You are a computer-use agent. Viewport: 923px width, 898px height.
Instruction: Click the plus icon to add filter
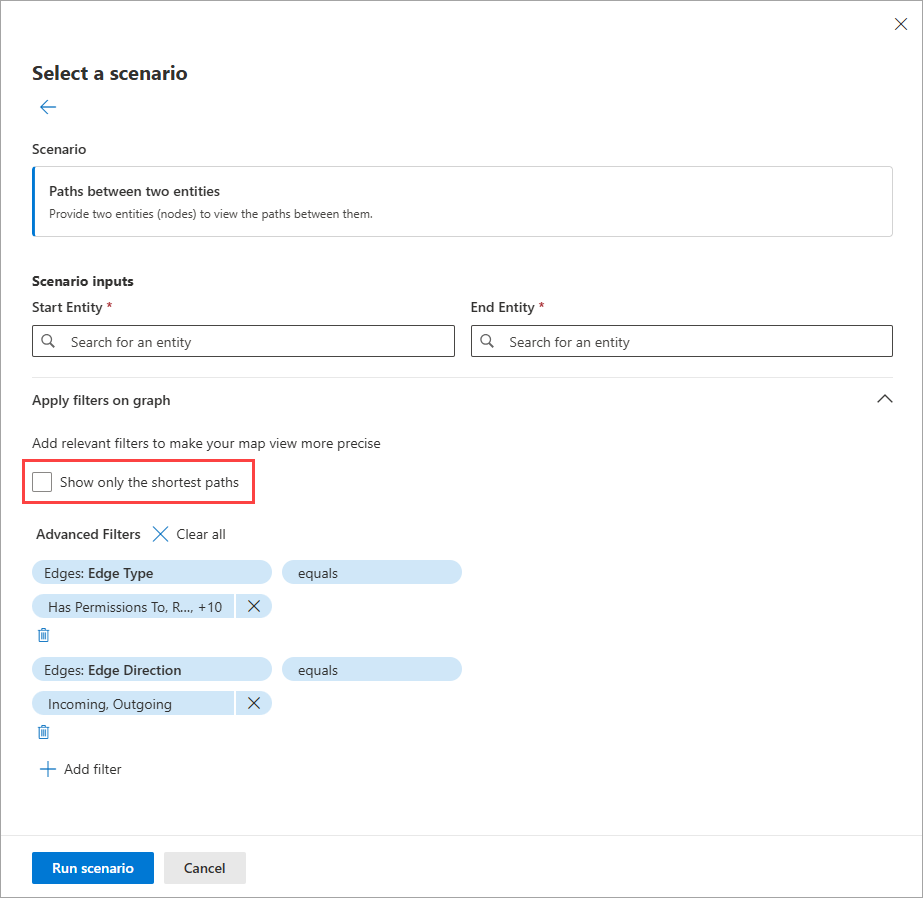tap(47, 769)
